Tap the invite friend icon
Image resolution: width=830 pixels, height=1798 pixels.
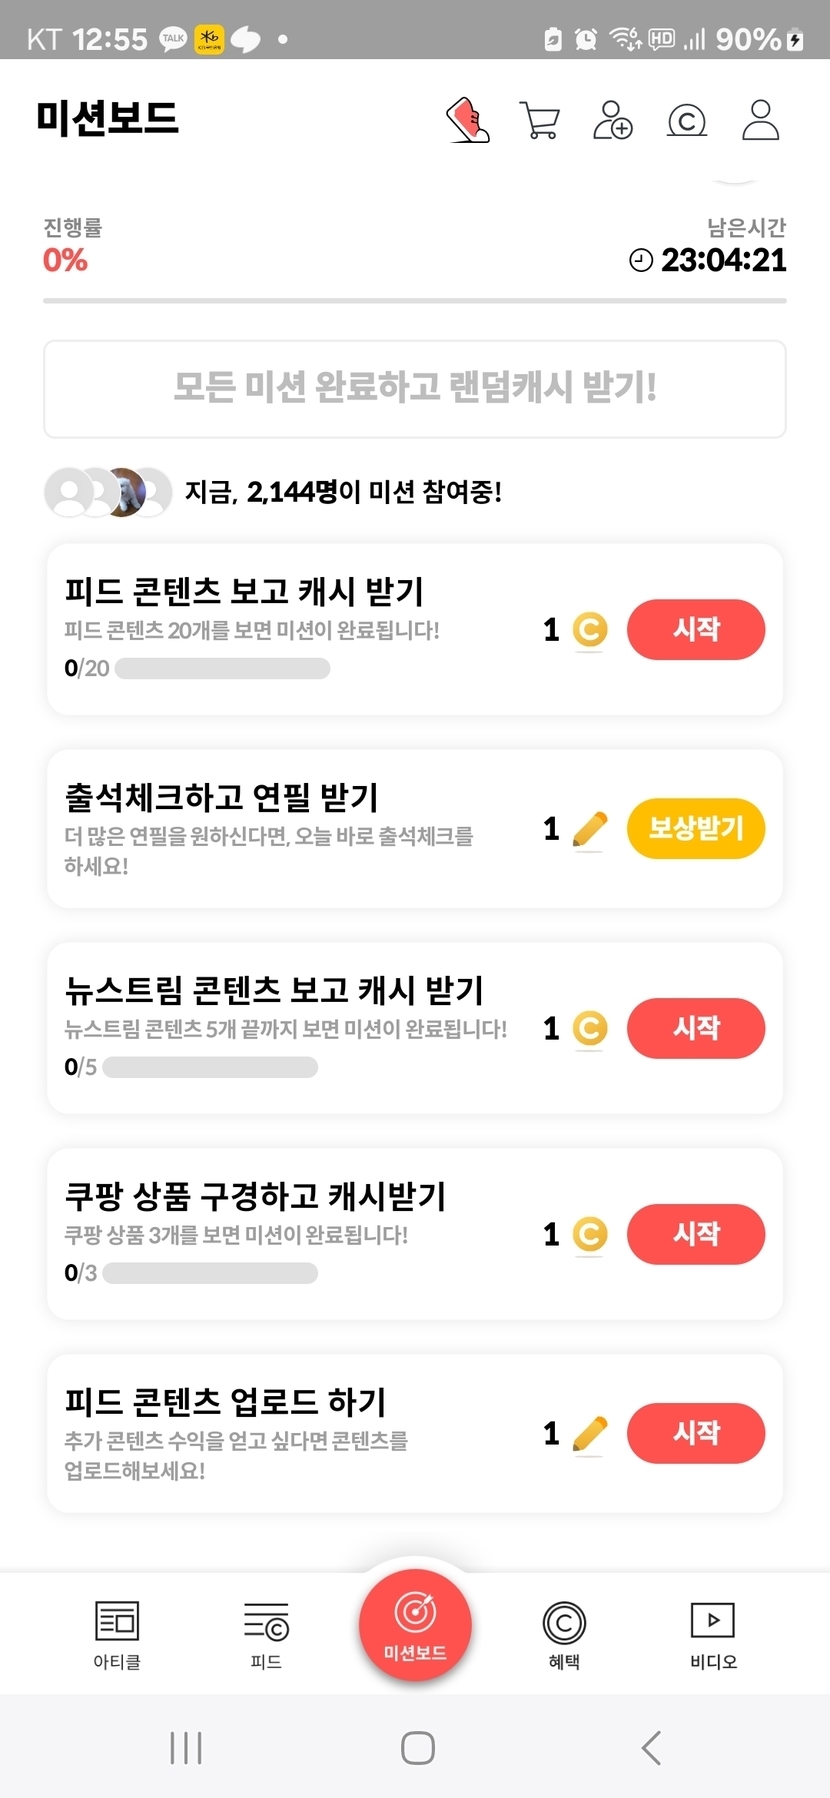[613, 120]
